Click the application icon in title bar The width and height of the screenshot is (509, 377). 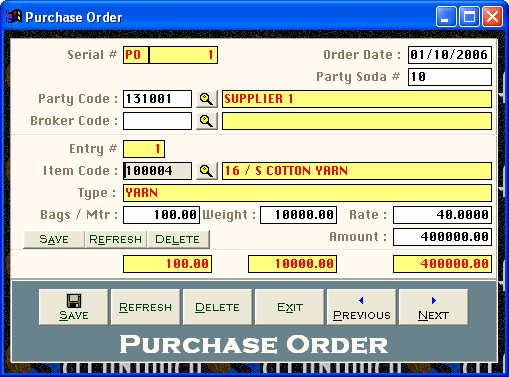pyautogui.click(x=14, y=17)
